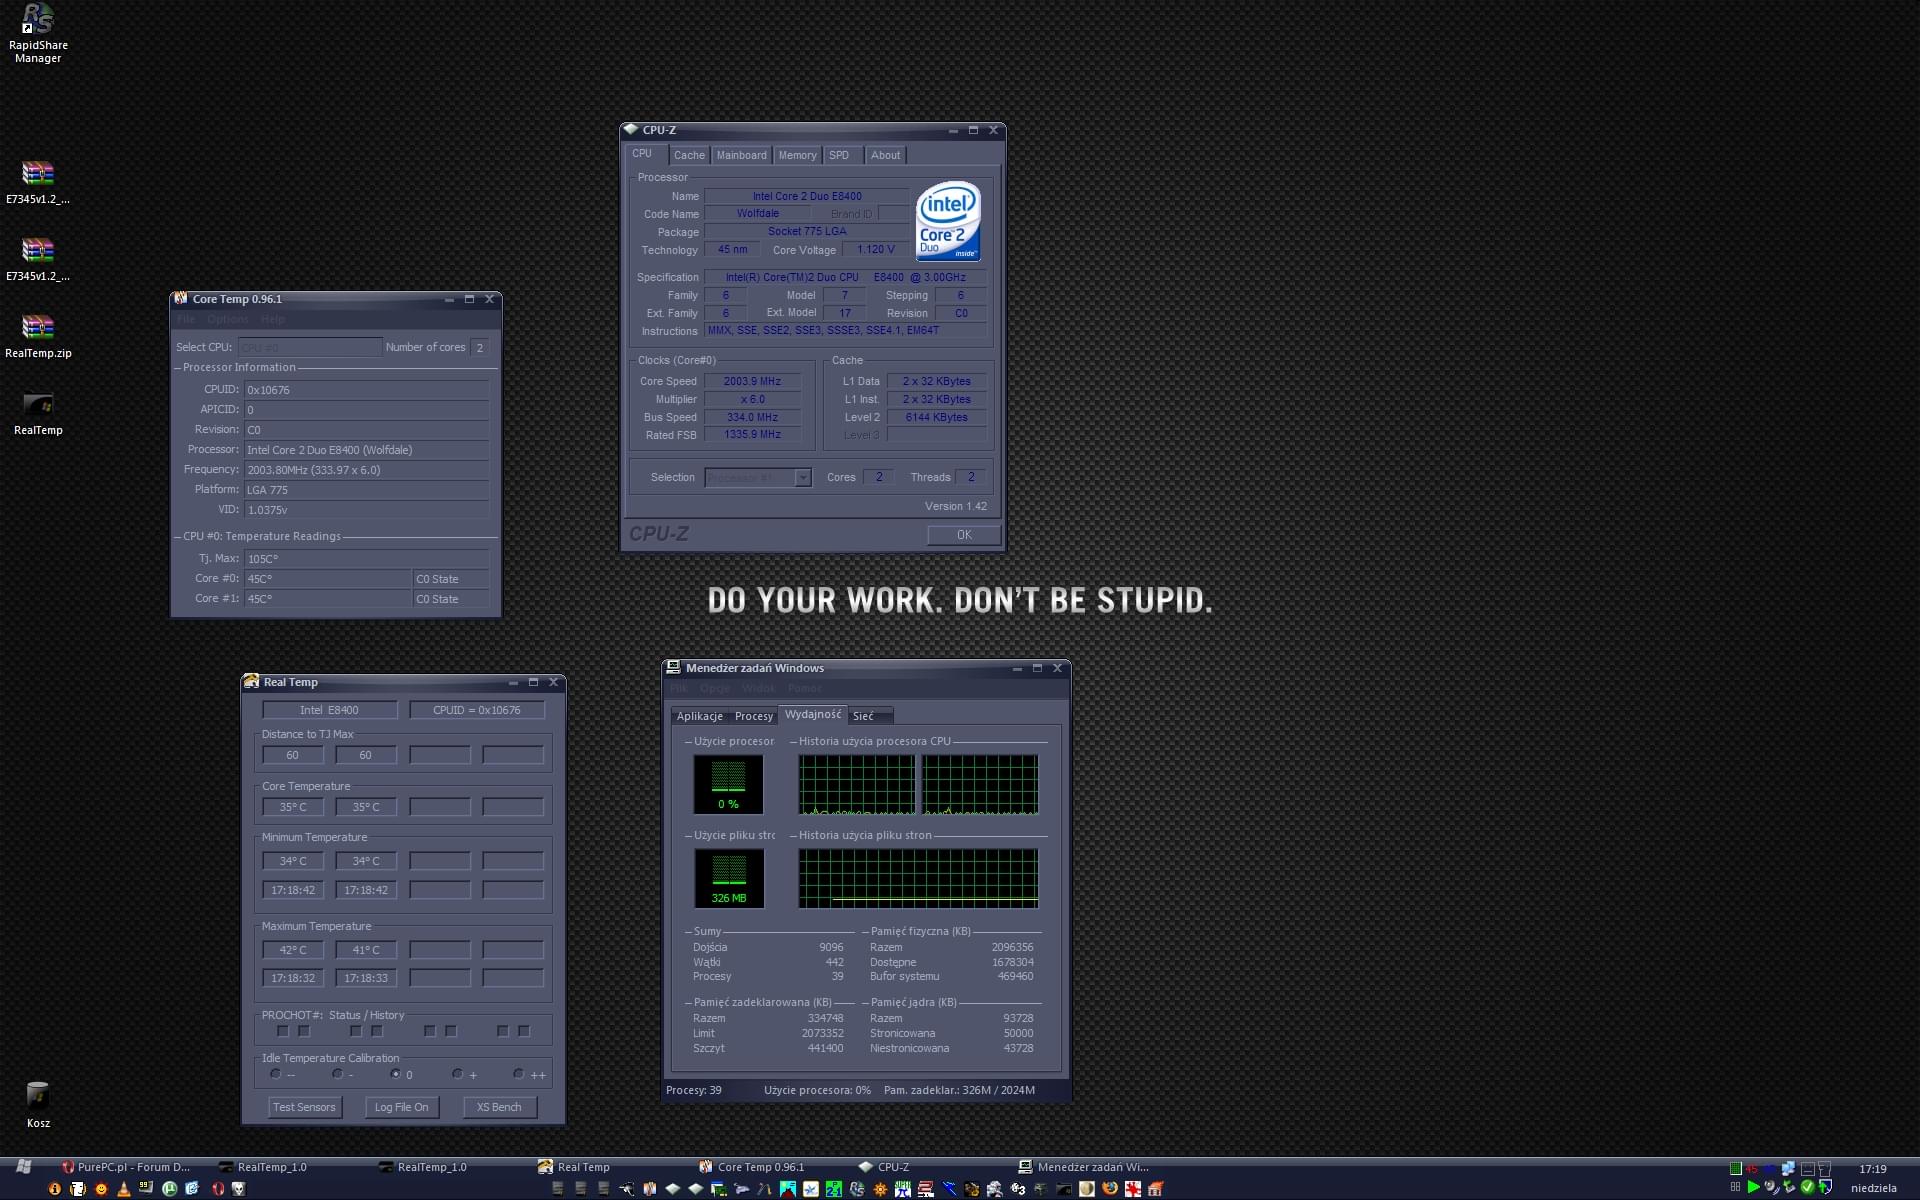Select the '--' idle calibration radio
This screenshot has height=1200, width=1920.
click(275, 1074)
